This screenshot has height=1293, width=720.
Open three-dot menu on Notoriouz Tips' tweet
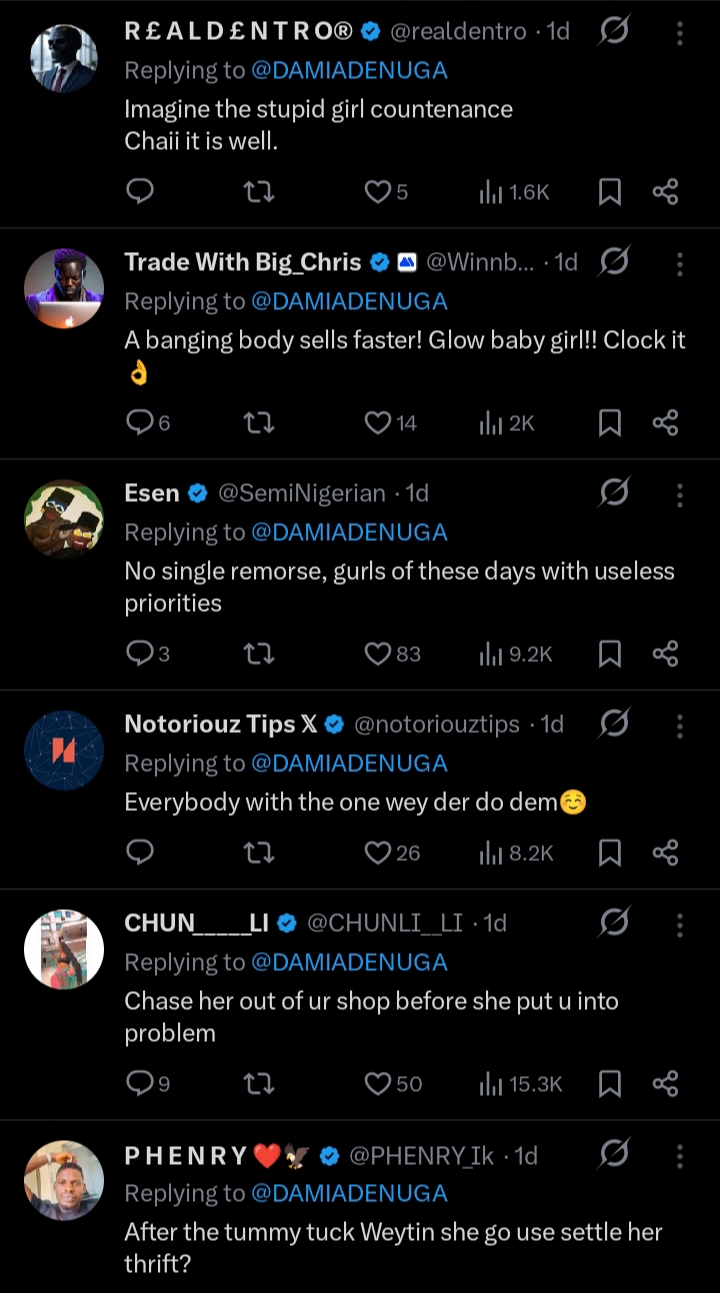point(679,725)
